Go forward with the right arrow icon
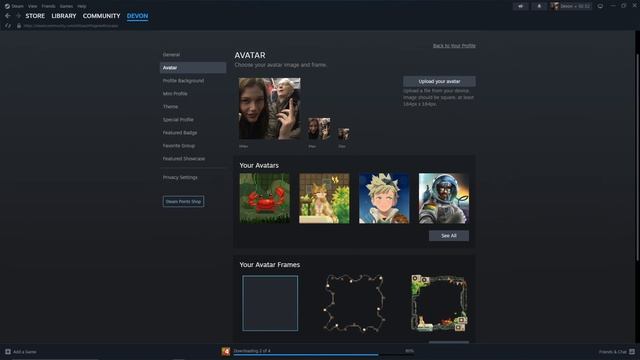 point(18,16)
